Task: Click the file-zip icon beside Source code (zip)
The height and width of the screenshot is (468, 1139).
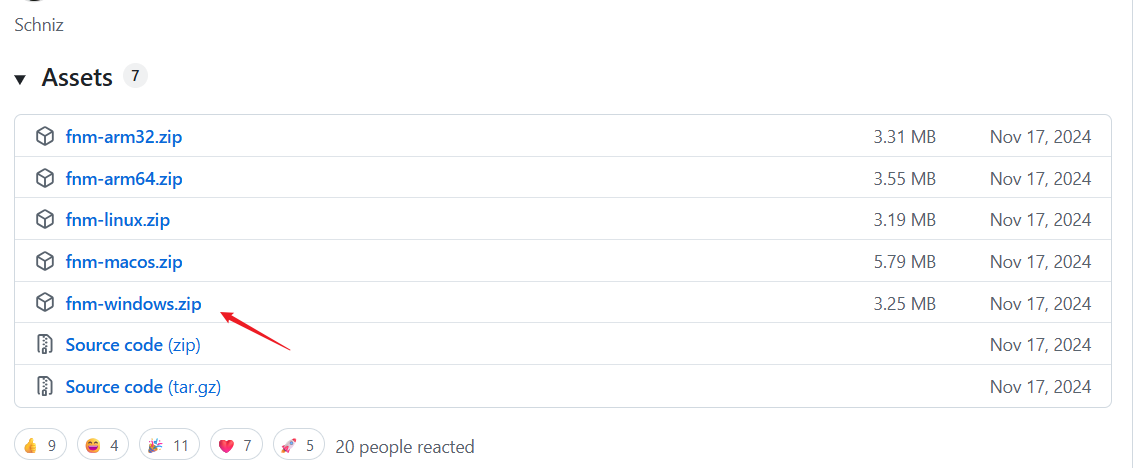Action: (44, 345)
